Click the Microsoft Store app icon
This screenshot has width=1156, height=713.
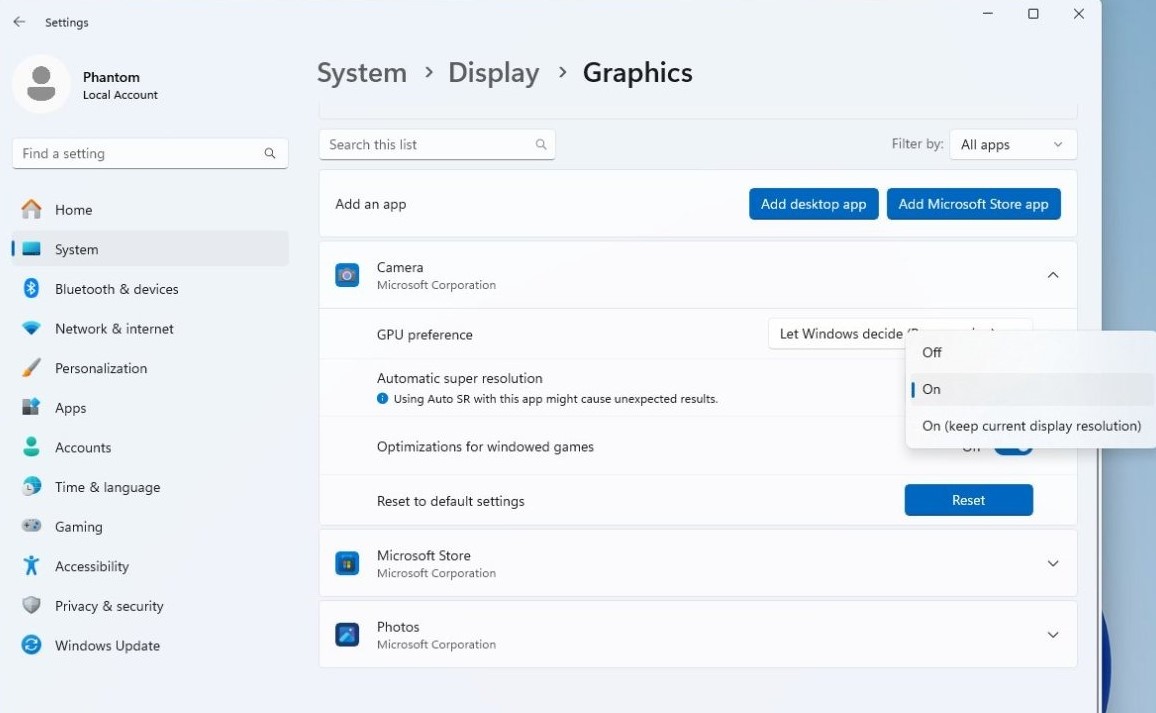(347, 563)
